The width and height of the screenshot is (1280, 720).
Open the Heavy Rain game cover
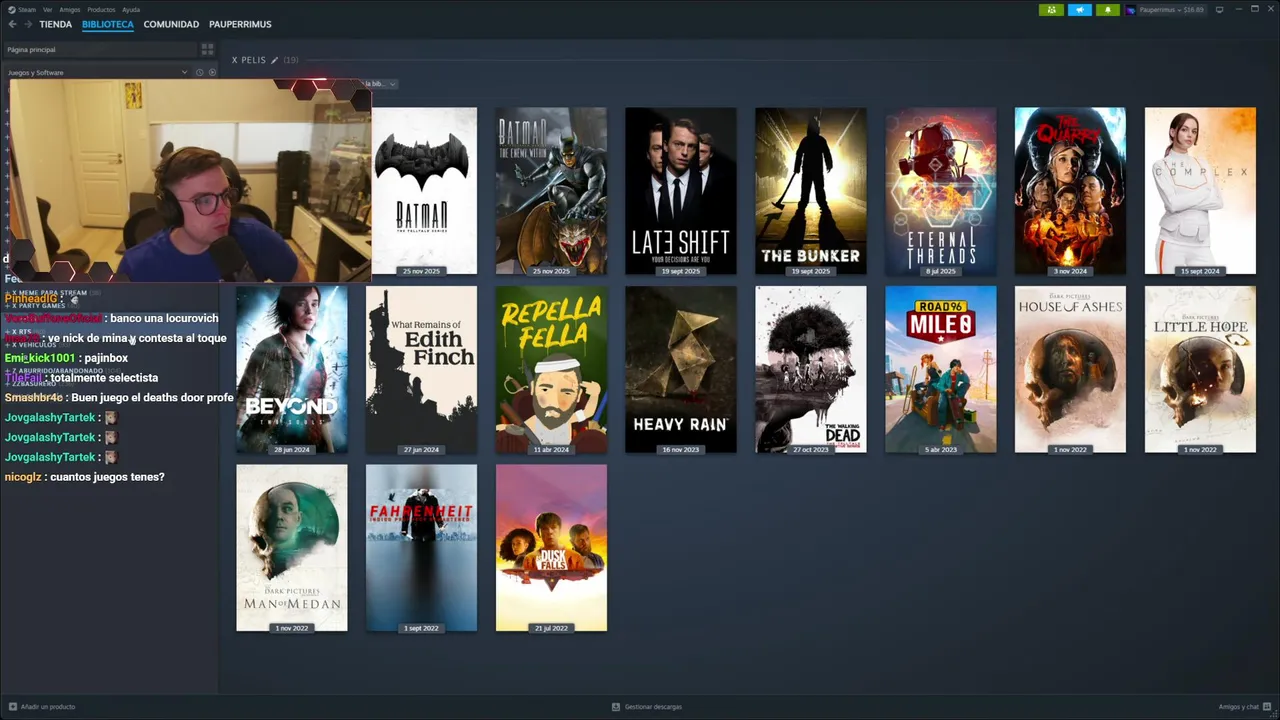tap(681, 370)
